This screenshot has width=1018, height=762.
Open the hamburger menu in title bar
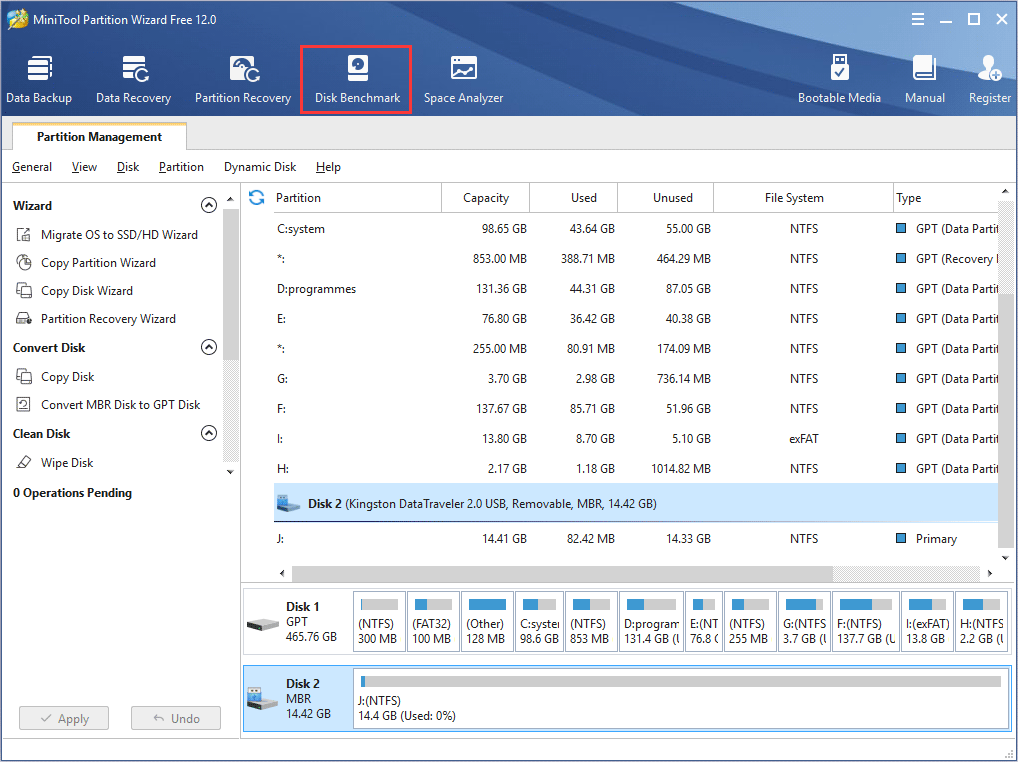[917, 19]
